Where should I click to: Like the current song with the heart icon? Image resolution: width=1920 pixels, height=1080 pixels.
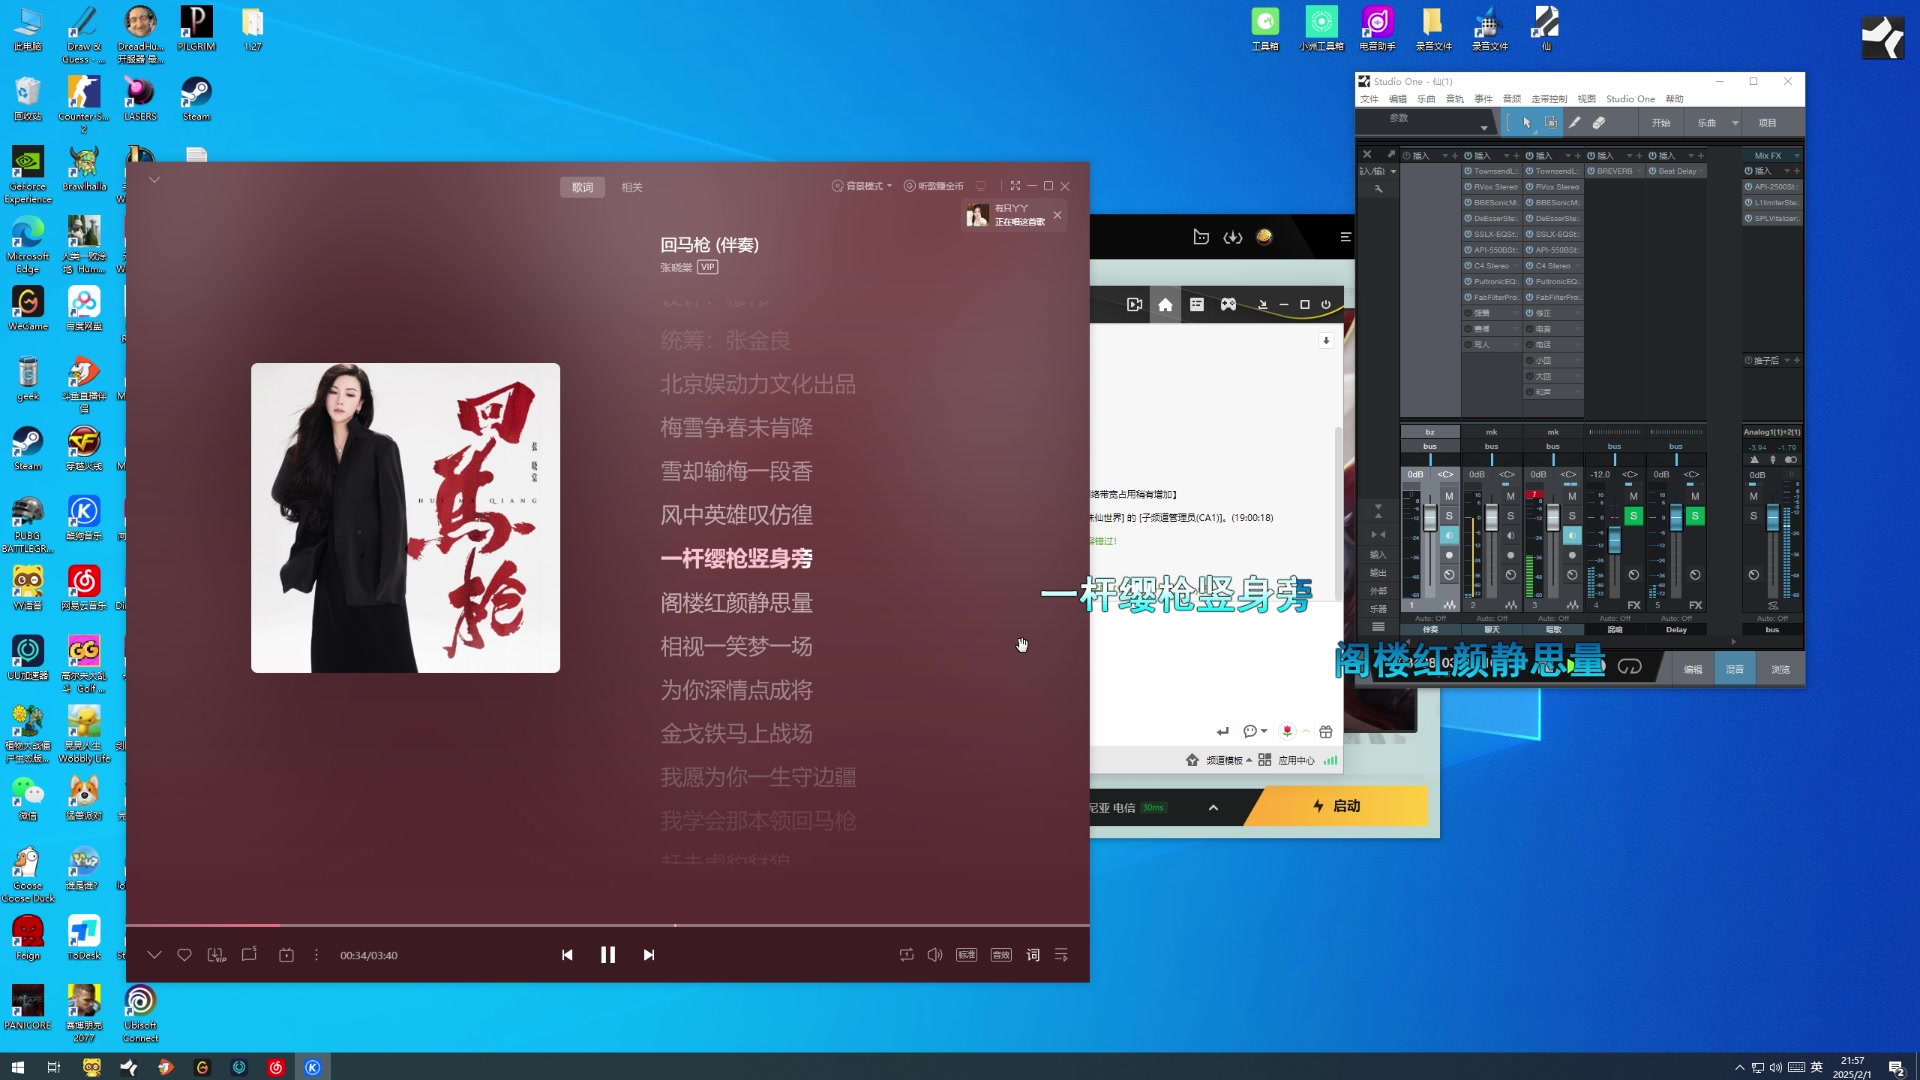click(x=184, y=955)
